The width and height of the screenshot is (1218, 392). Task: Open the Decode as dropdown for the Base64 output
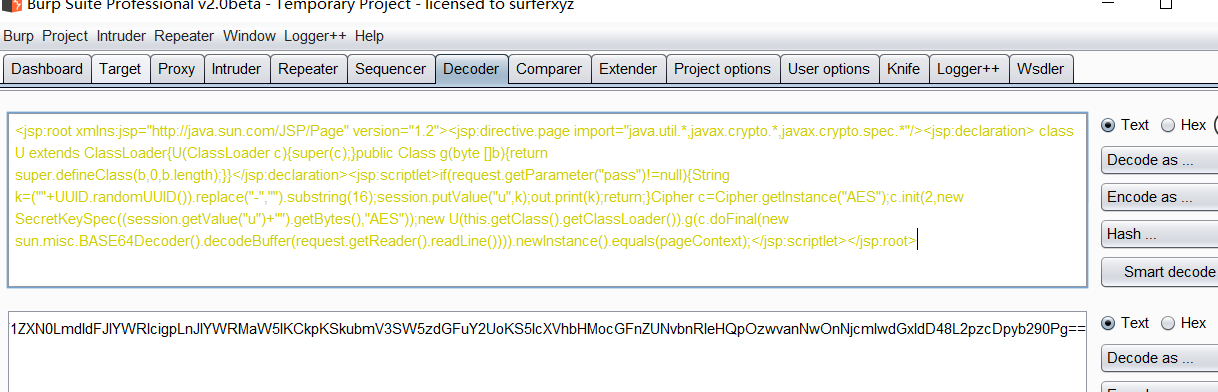[x=1159, y=358]
